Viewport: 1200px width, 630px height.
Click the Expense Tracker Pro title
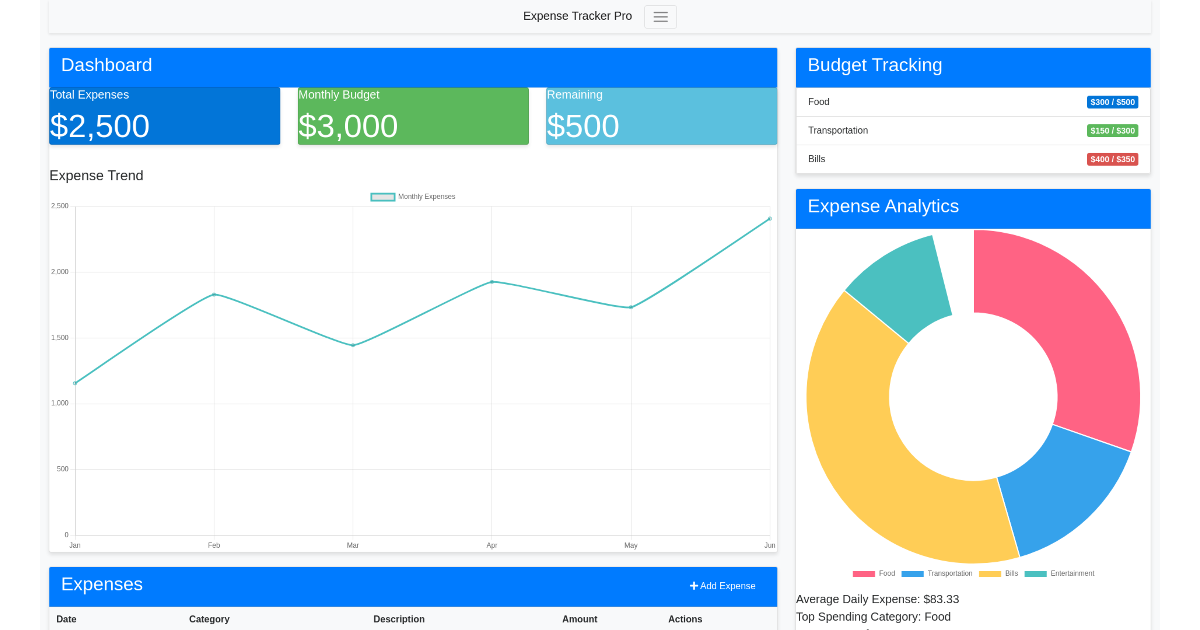[577, 16]
